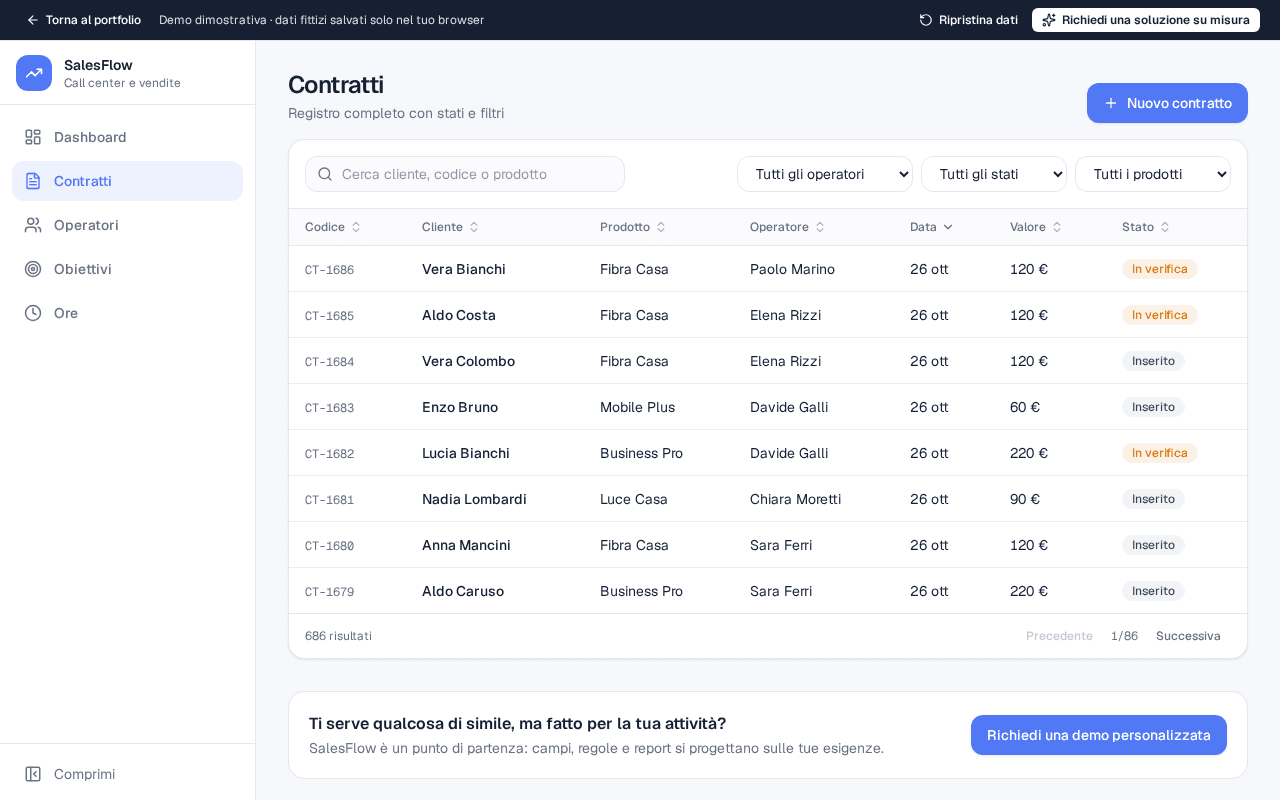Click the Comprimi collapse-panel icon
This screenshot has height=800, width=1280.
click(33, 774)
